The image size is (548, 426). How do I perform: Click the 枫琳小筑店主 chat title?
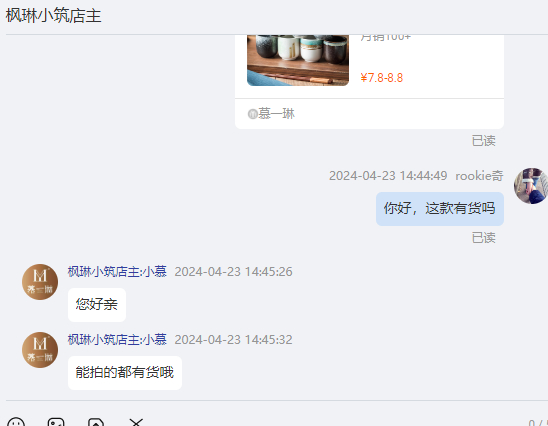click(x=54, y=16)
